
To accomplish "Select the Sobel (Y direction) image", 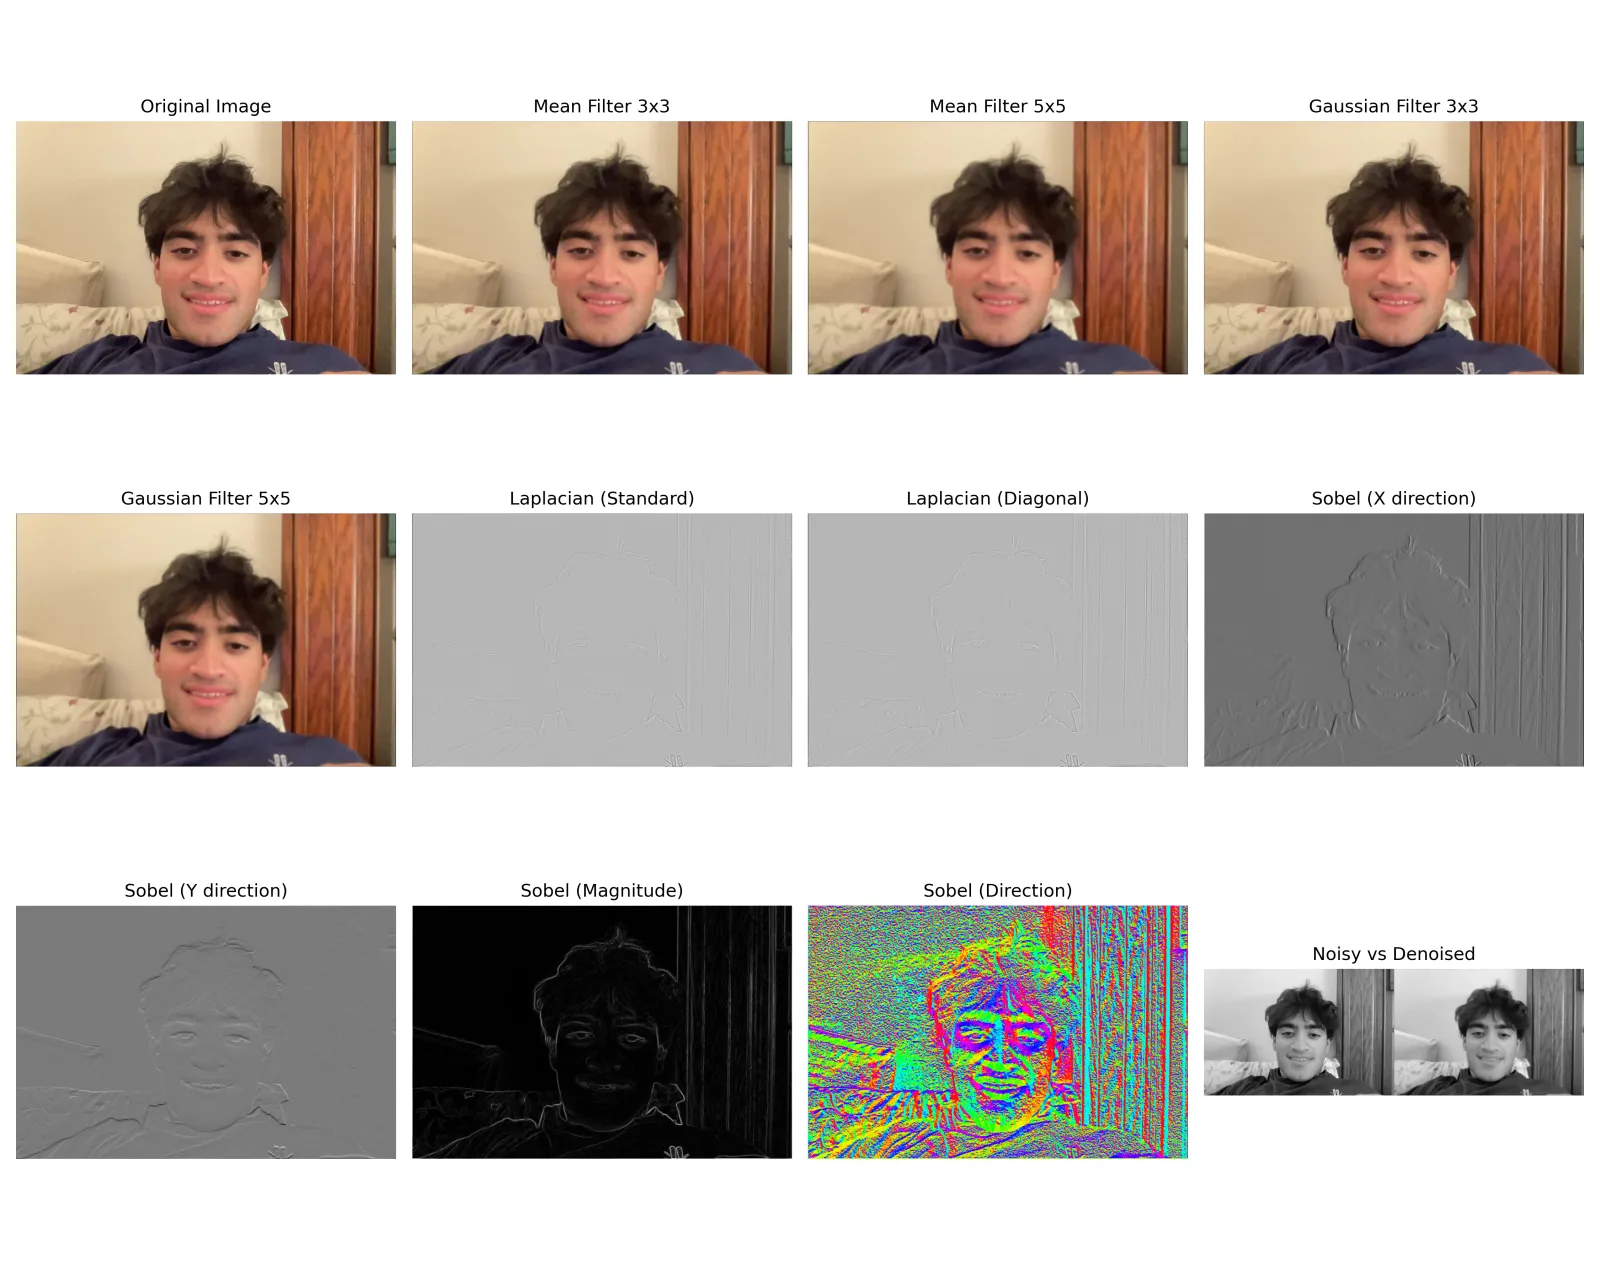I will pos(206,1032).
